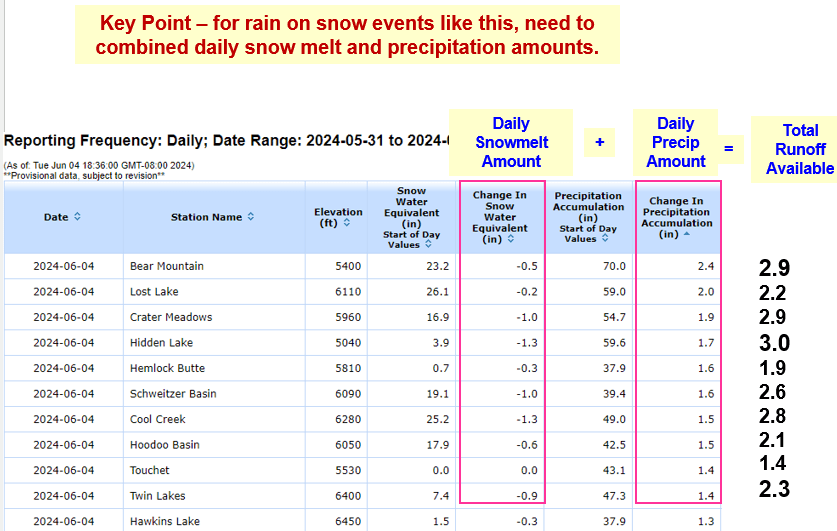Click the 3.0 total runoff value

tap(773, 343)
